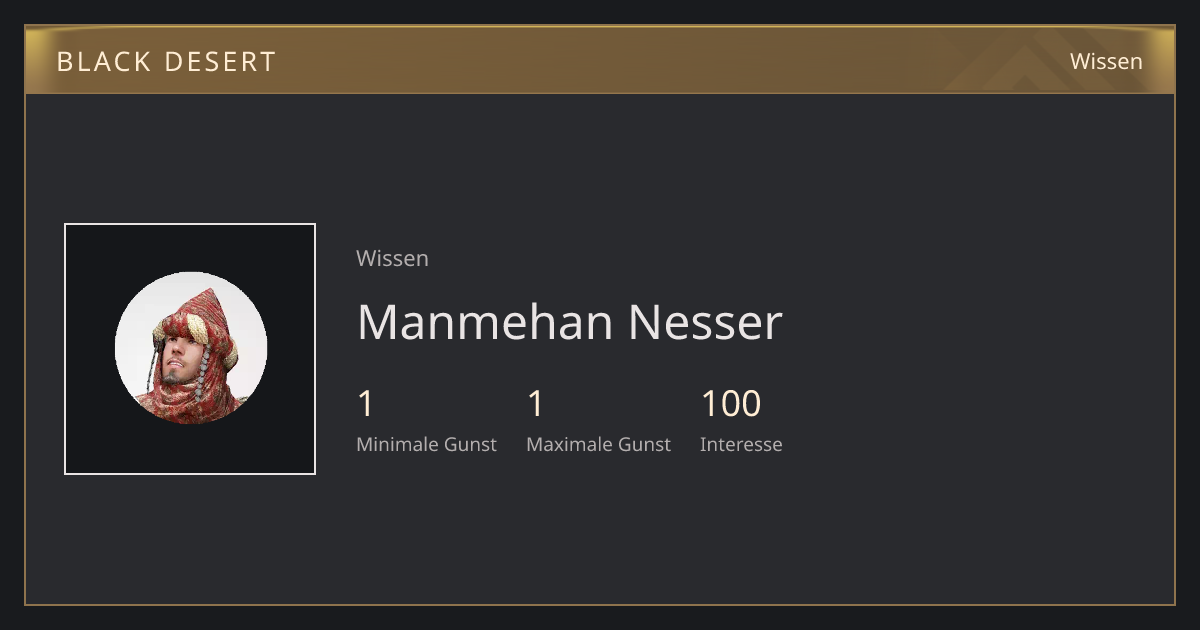Click the Wissen label above name
The image size is (1200, 630).
[392, 258]
